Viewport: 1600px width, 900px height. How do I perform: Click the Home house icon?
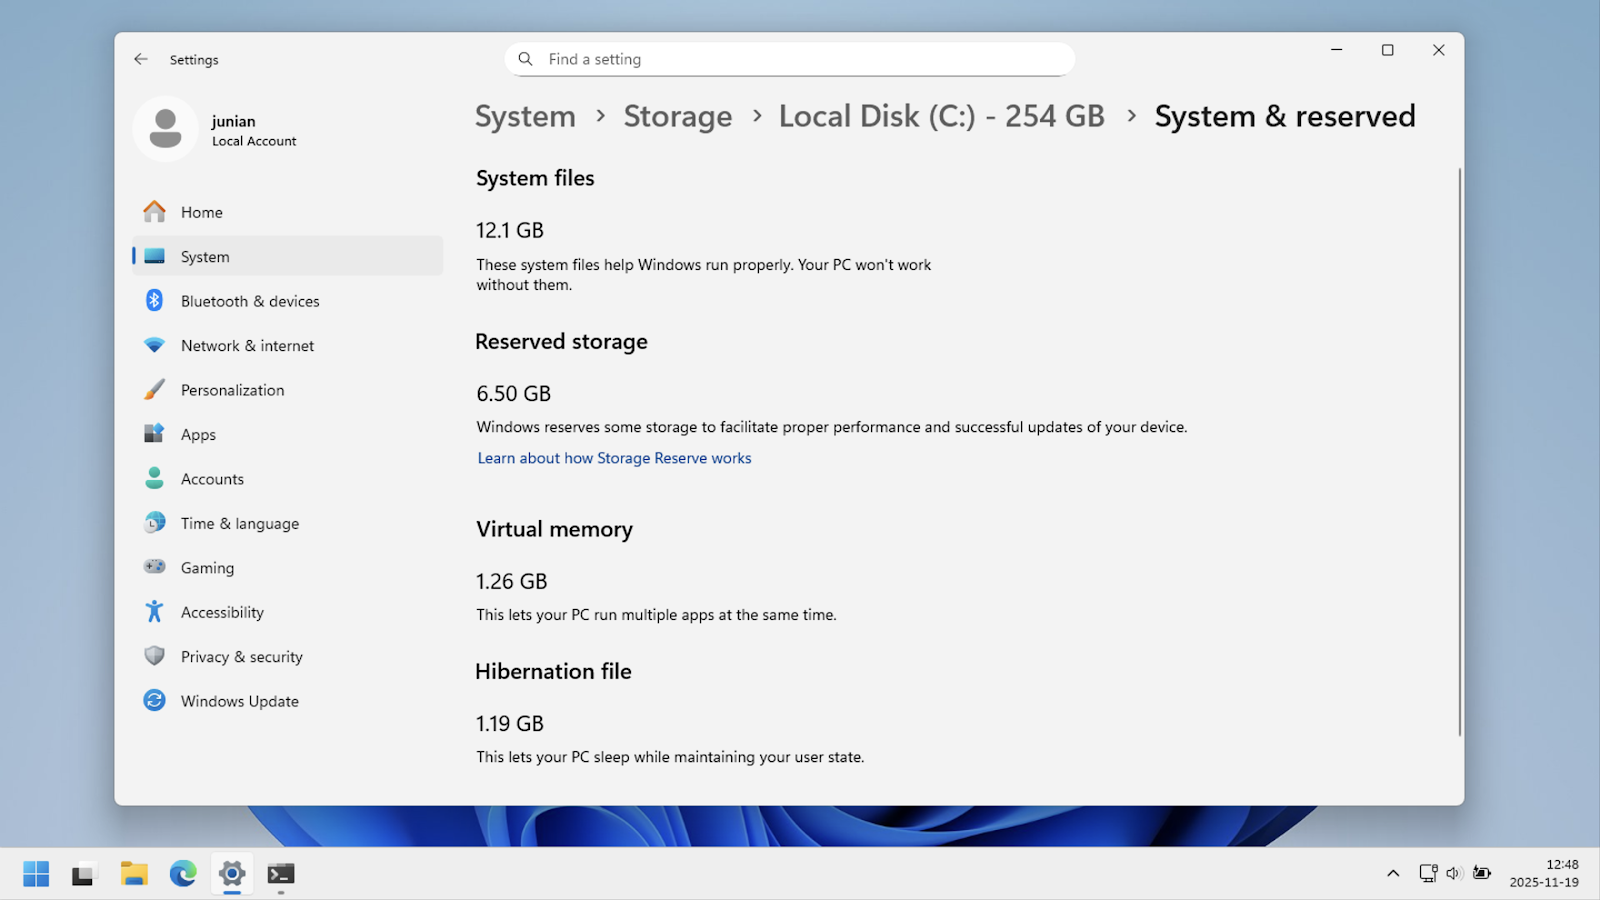tap(154, 212)
